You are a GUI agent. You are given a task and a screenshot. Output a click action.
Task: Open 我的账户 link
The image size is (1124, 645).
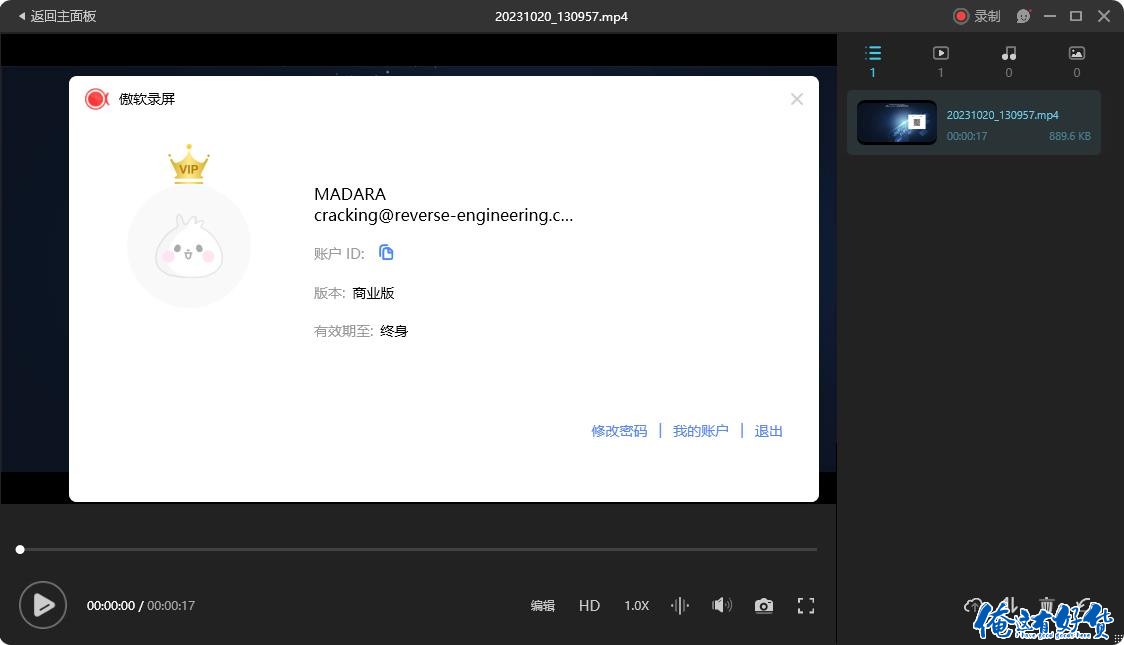[x=700, y=431]
